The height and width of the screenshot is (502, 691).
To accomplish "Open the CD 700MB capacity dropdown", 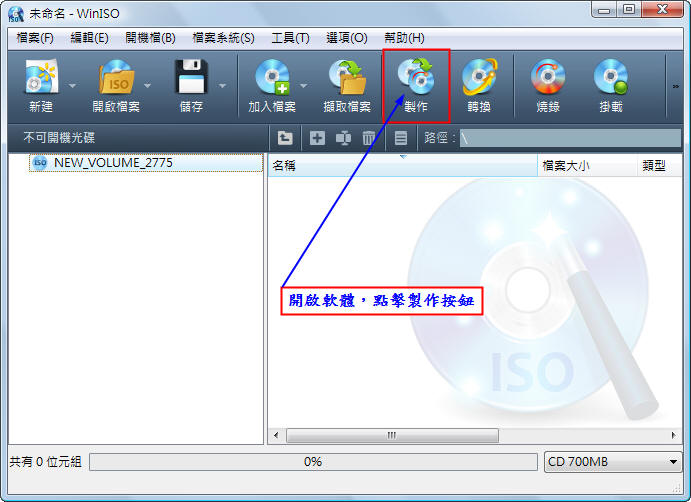I will tap(613, 461).
